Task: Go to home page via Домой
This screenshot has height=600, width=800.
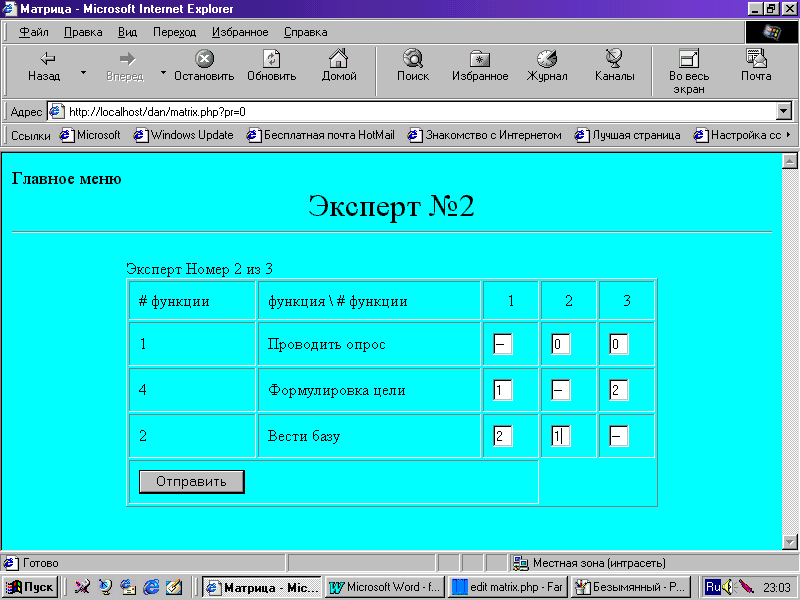Action: pyautogui.click(x=339, y=67)
